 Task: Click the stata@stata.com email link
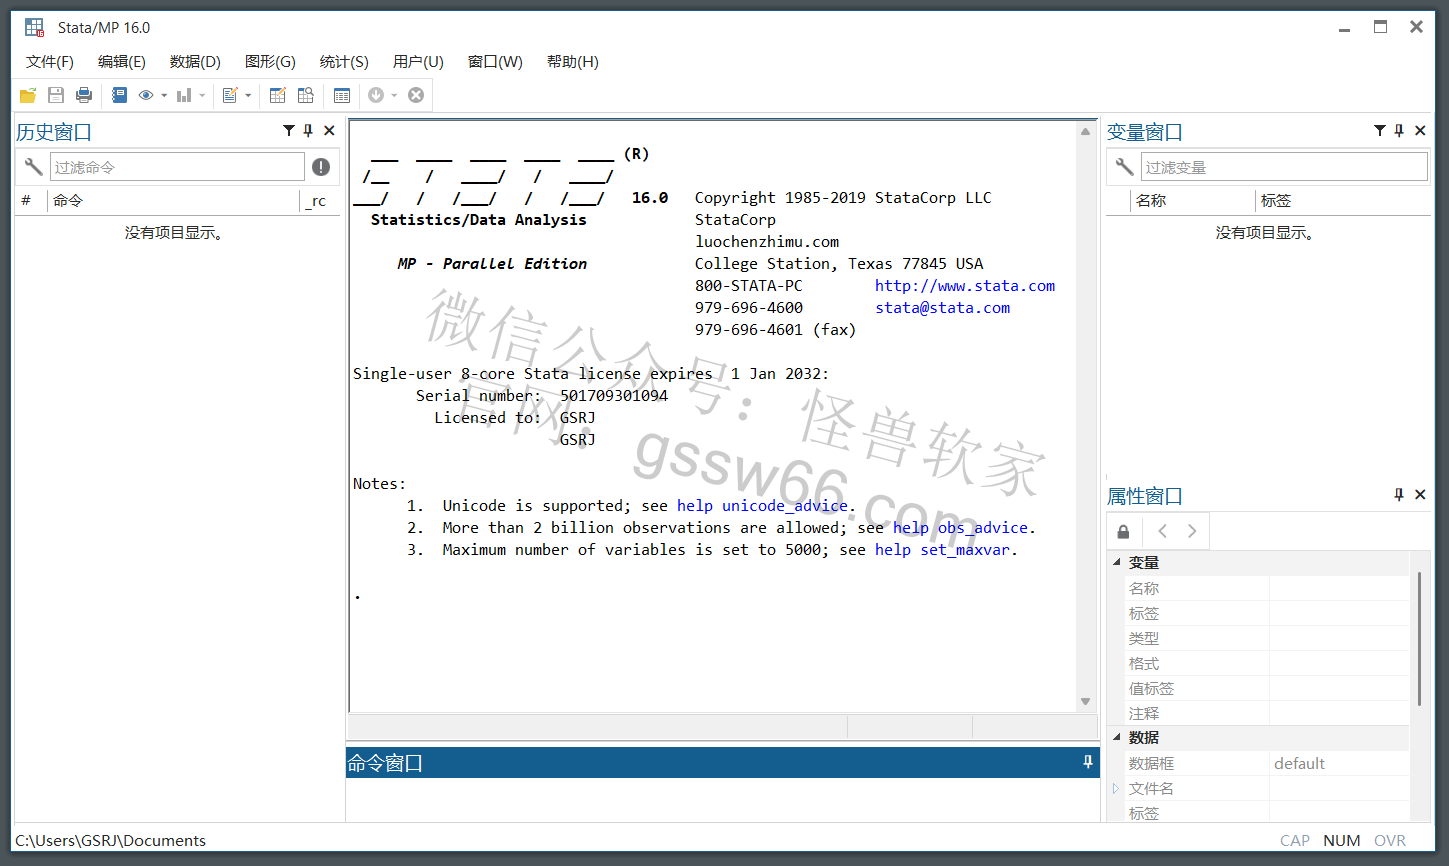coord(943,308)
